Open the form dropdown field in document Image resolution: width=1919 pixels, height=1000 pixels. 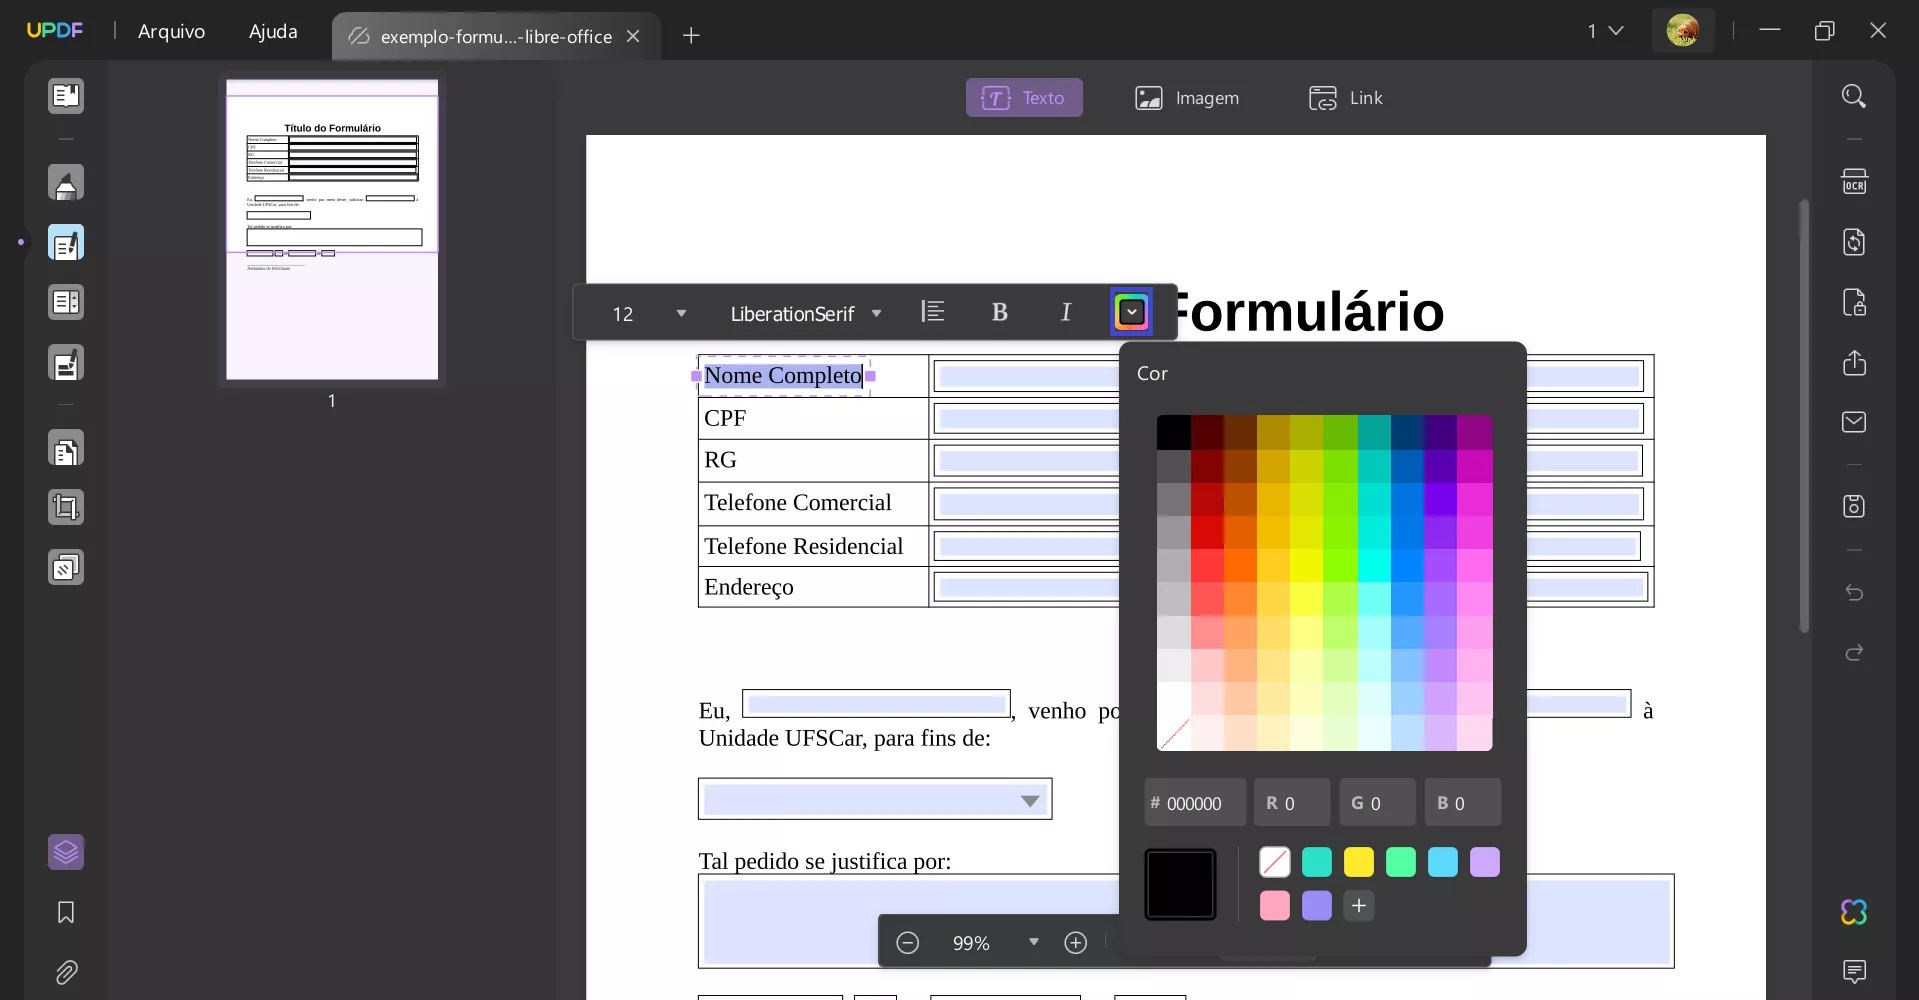point(875,799)
